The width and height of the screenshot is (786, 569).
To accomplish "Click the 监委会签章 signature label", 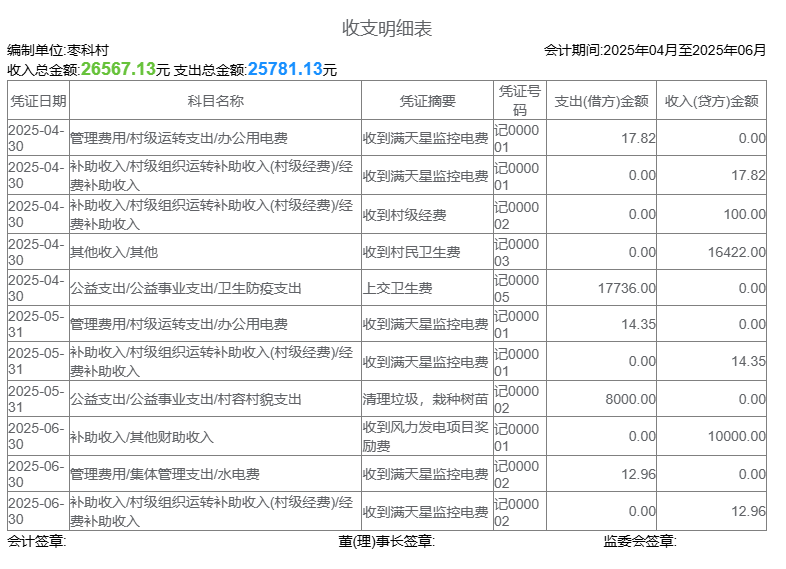I will click(x=640, y=542).
